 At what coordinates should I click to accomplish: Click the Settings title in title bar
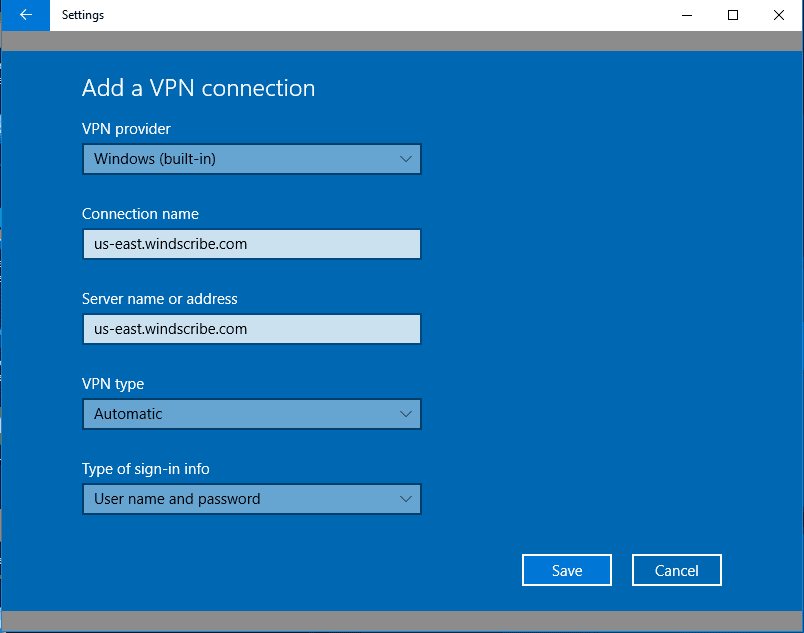pyautogui.click(x=82, y=15)
